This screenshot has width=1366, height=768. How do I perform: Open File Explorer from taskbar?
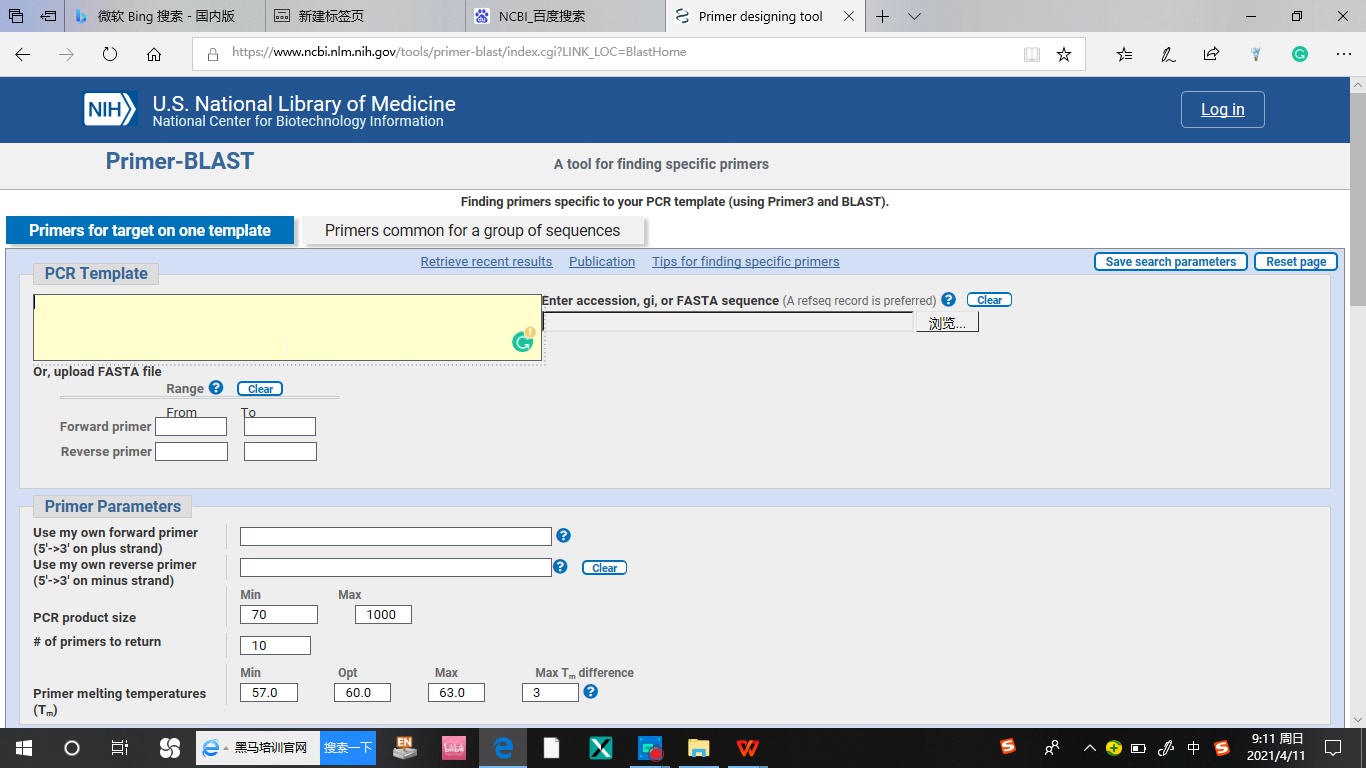(x=698, y=748)
